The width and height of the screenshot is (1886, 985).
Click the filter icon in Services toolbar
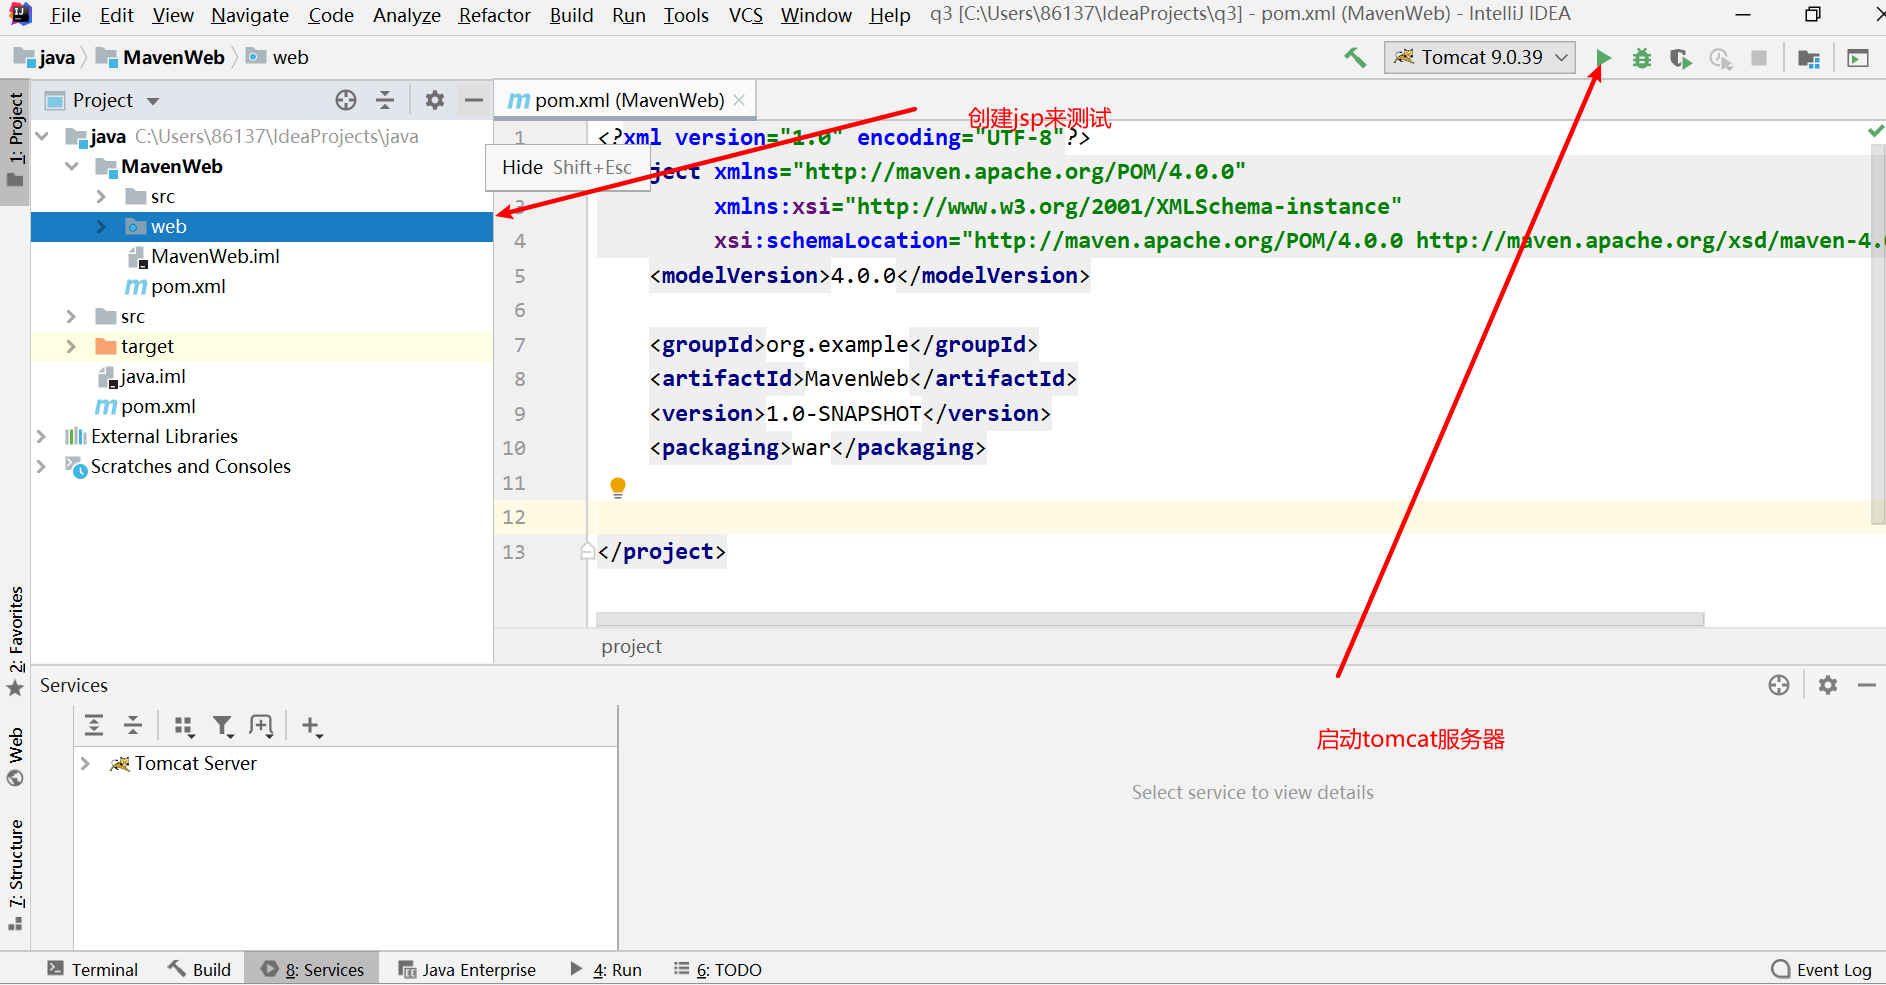click(223, 726)
